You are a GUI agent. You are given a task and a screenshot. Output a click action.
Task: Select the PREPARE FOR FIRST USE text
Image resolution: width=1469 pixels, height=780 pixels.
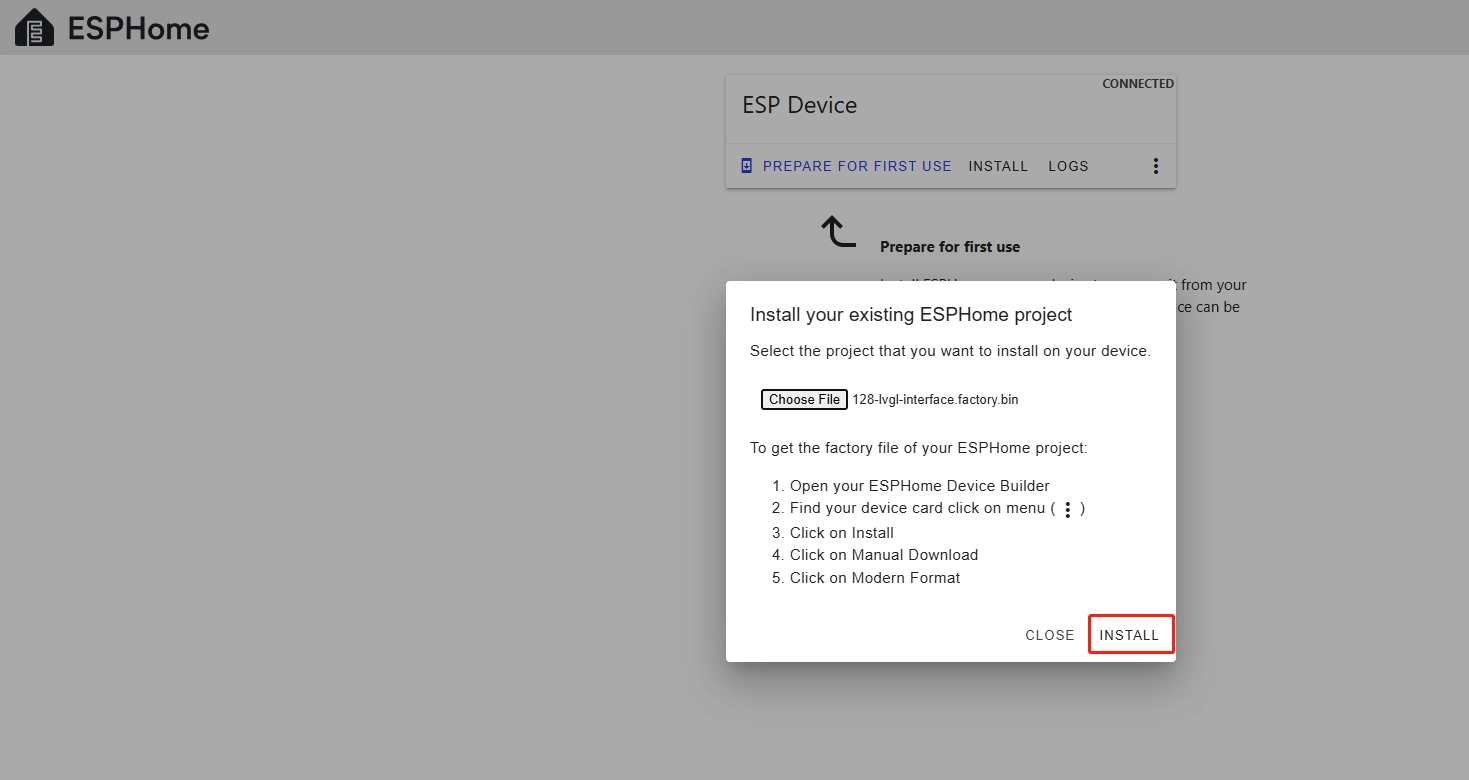point(856,166)
